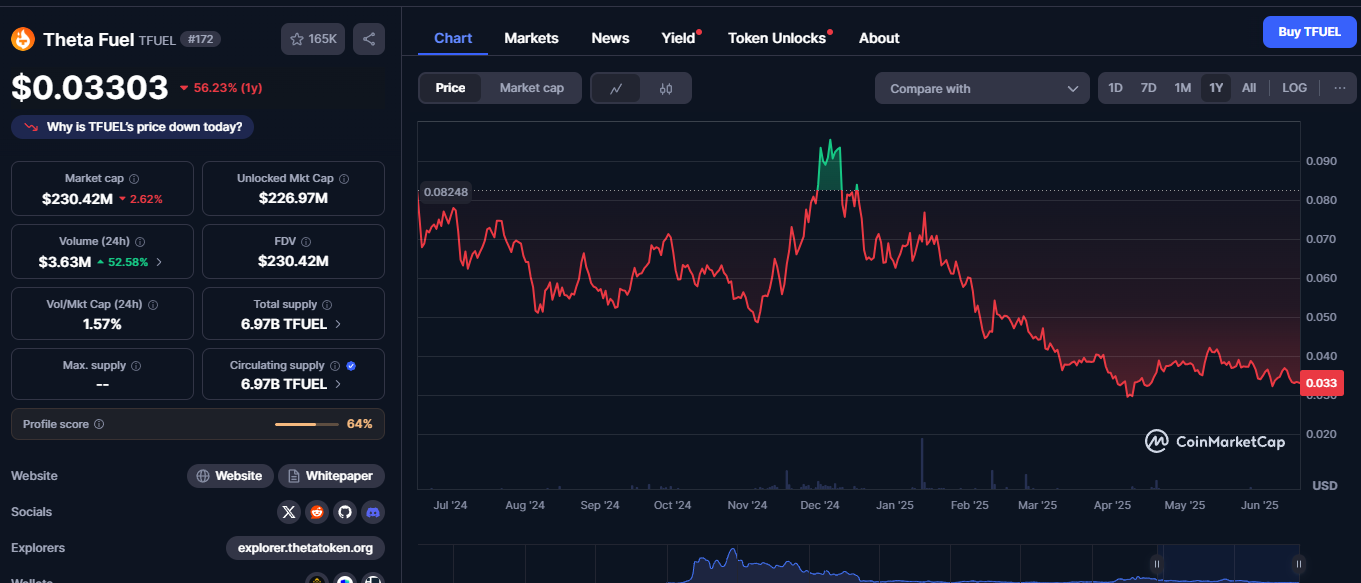The image size is (1361, 583).
Task: Click the Profile score 64% bar
Action: coord(308,424)
